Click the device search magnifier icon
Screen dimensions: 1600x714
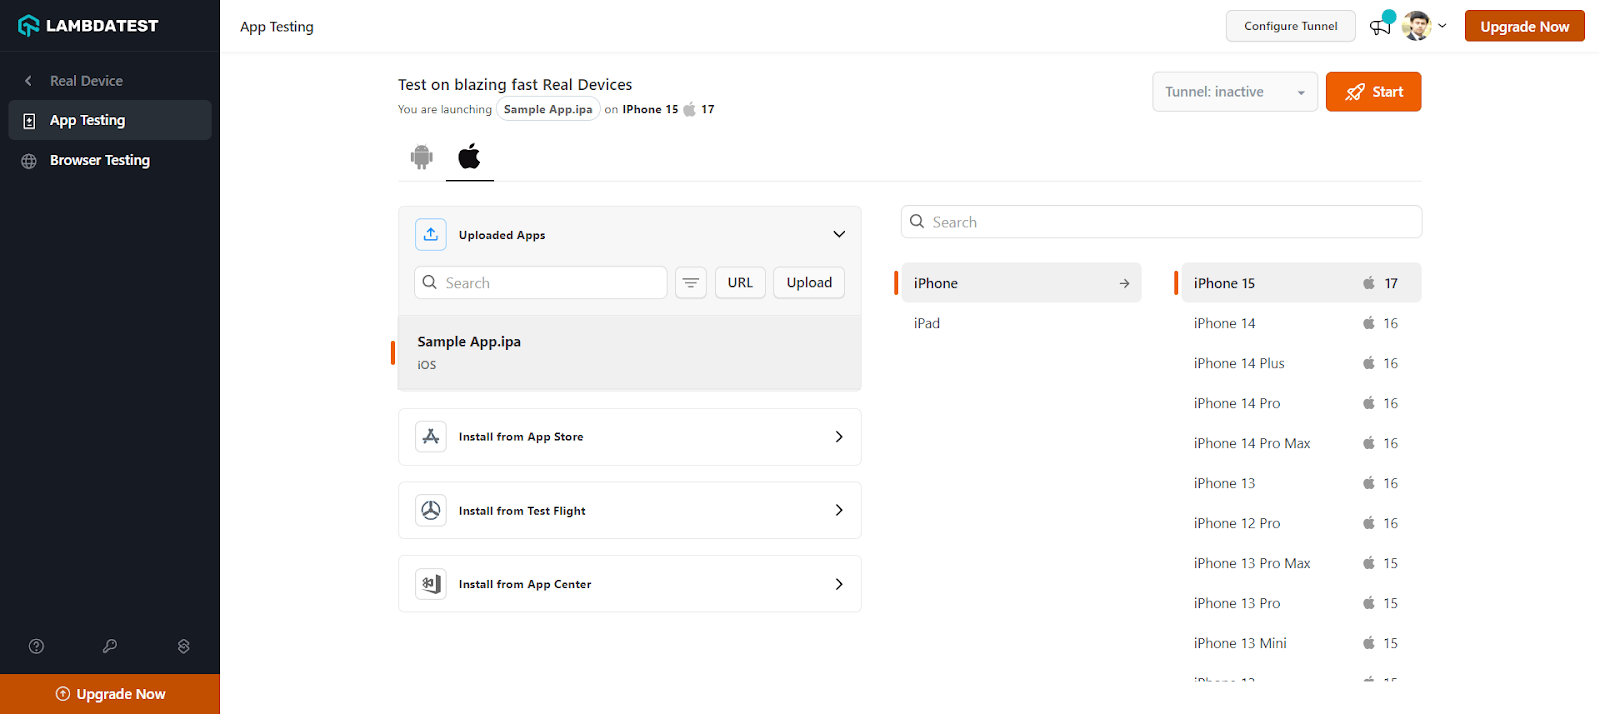[917, 222]
